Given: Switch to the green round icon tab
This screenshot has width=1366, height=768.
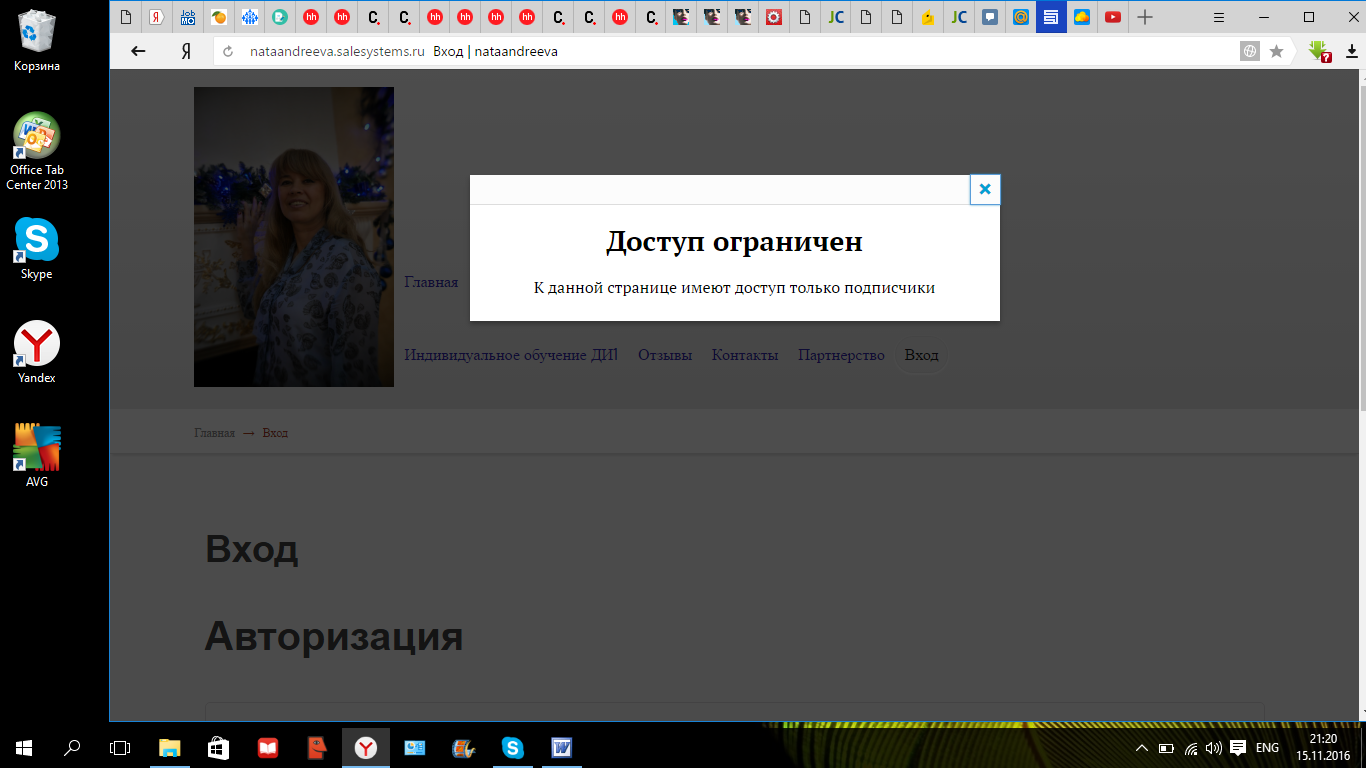Looking at the screenshot, I should point(280,17).
